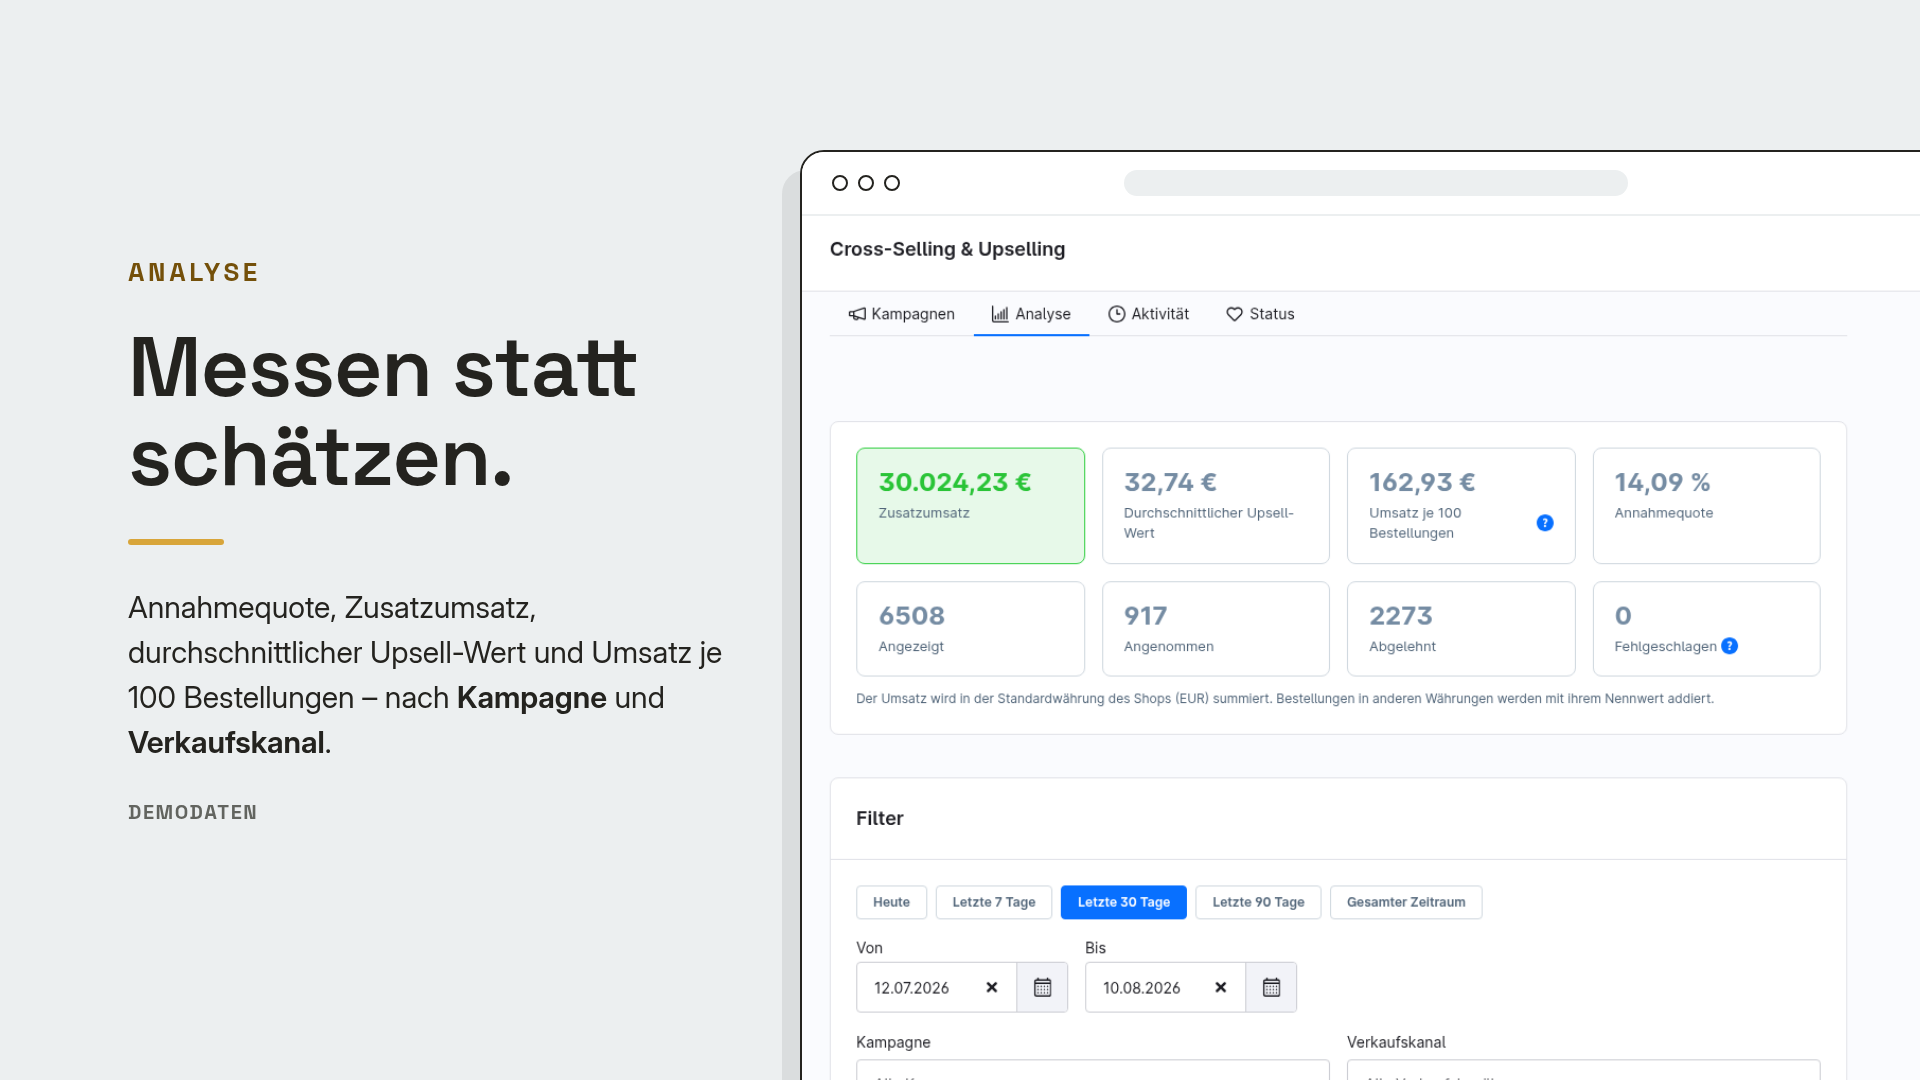This screenshot has width=1920, height=1080.
Task: Switch to the Analyse tab
Action: tap(1031, 314)
